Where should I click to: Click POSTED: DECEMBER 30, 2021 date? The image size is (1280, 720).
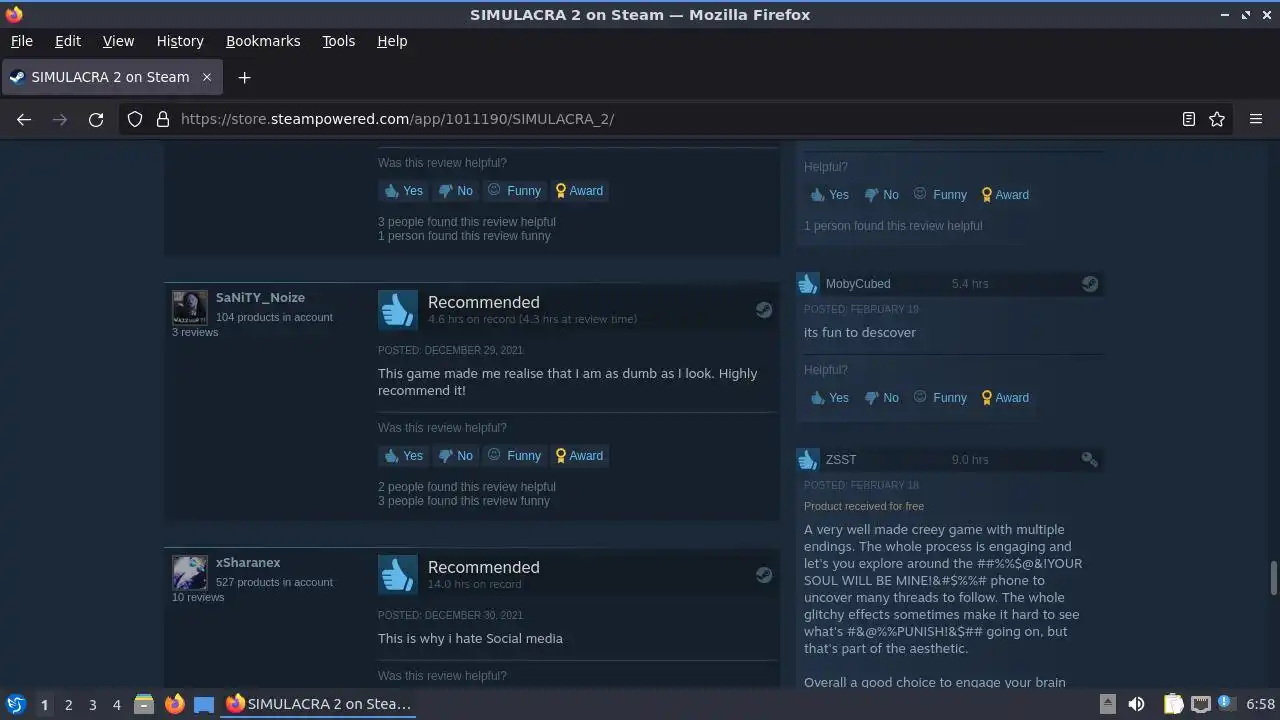pos(450,615)
